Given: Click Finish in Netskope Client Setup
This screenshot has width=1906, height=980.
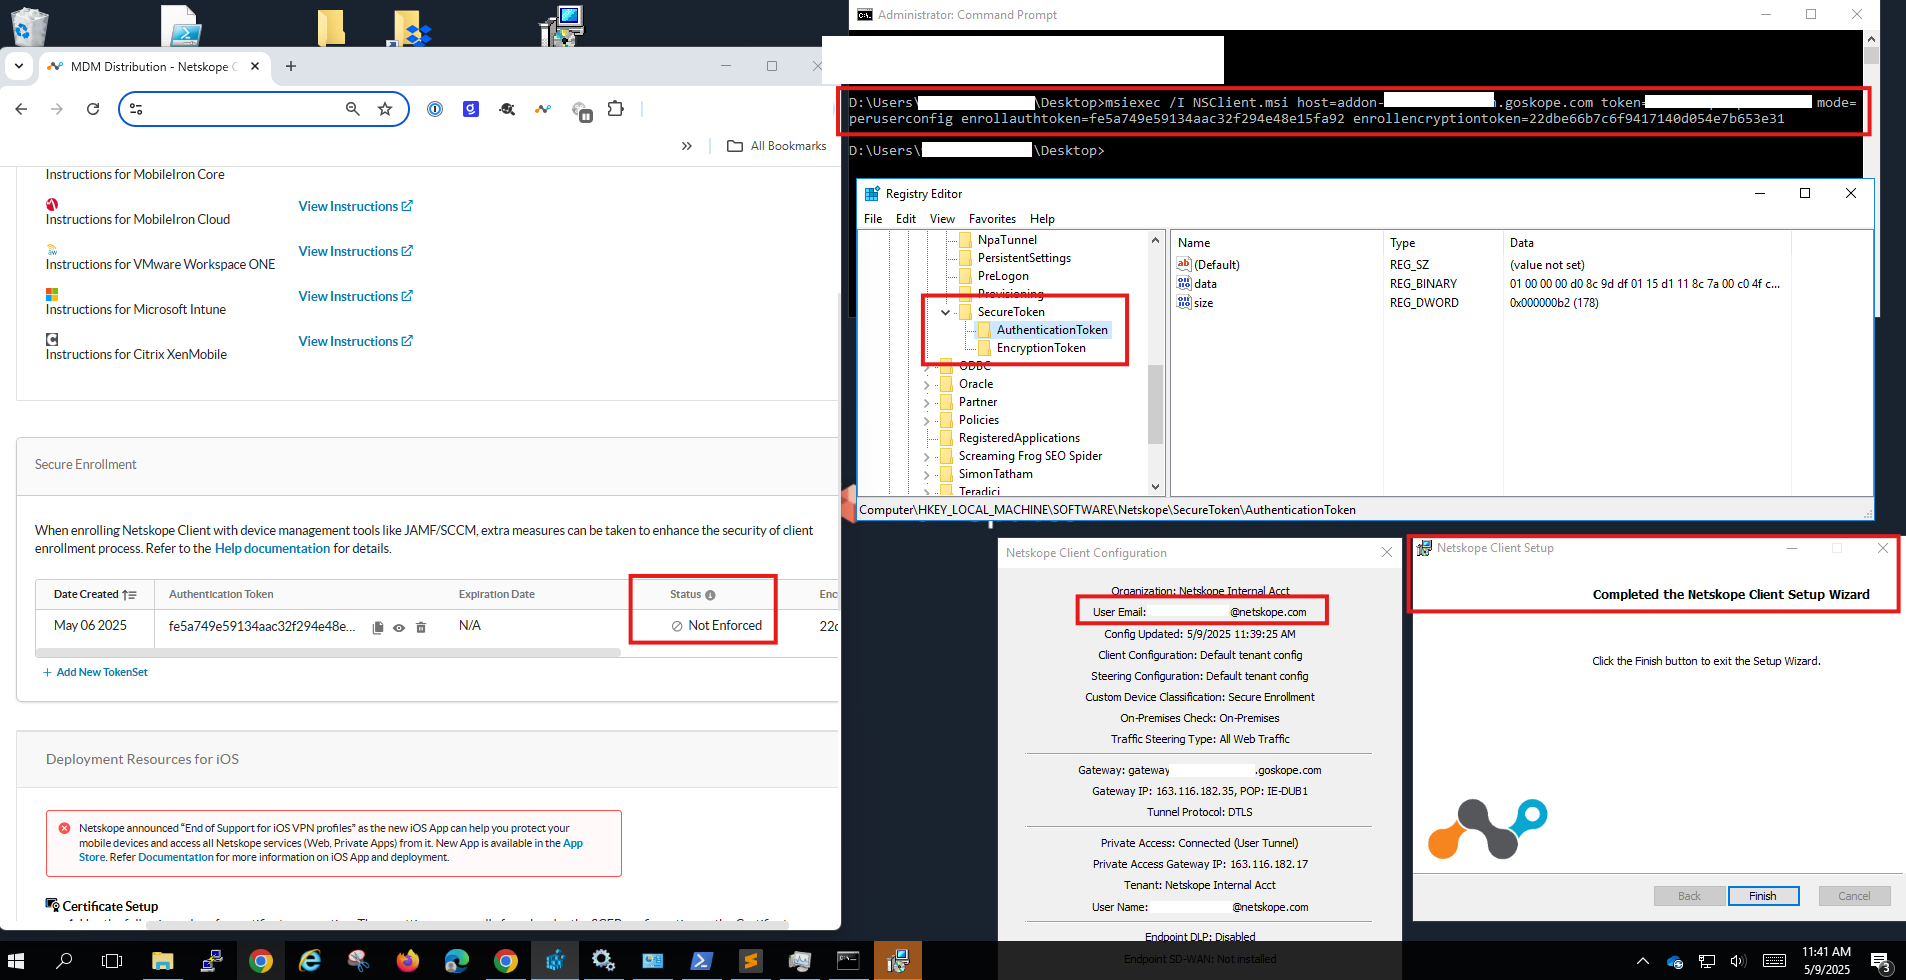Looking at the screenshot, I should (1763, 896).
